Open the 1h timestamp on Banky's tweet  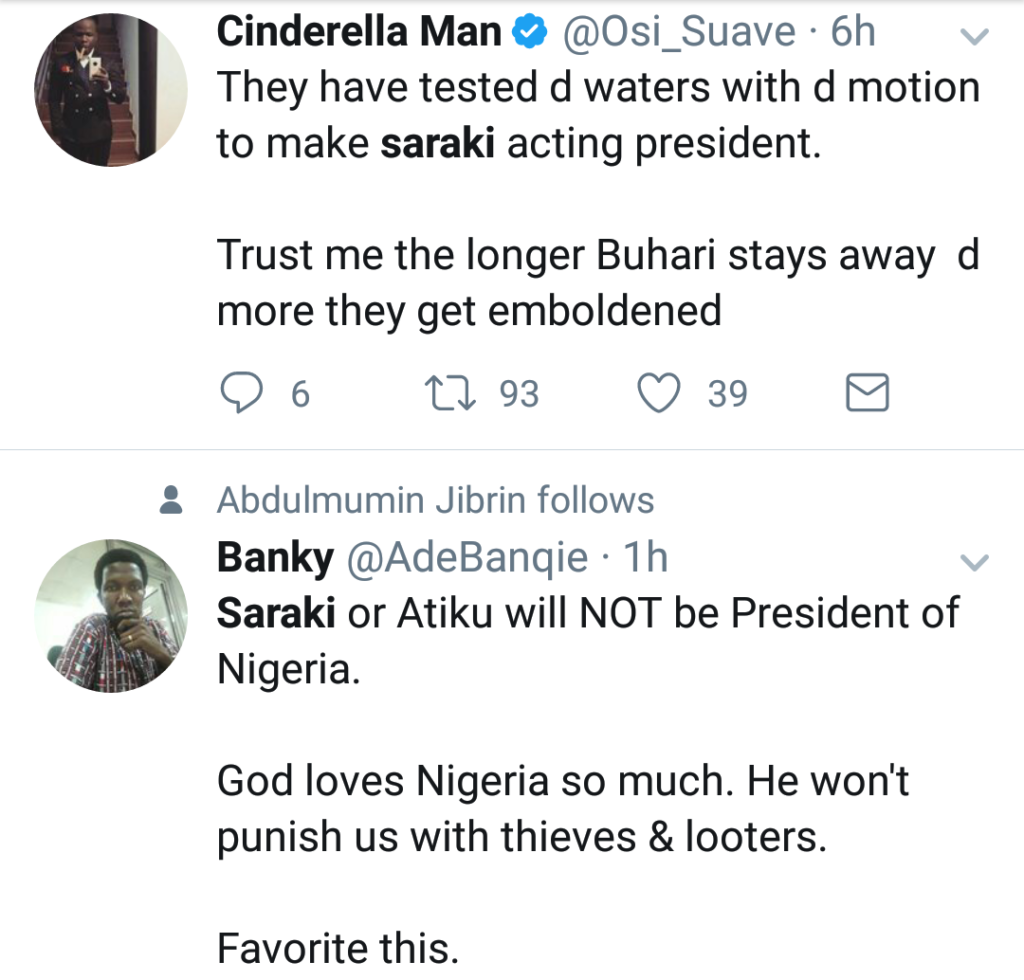645,558
